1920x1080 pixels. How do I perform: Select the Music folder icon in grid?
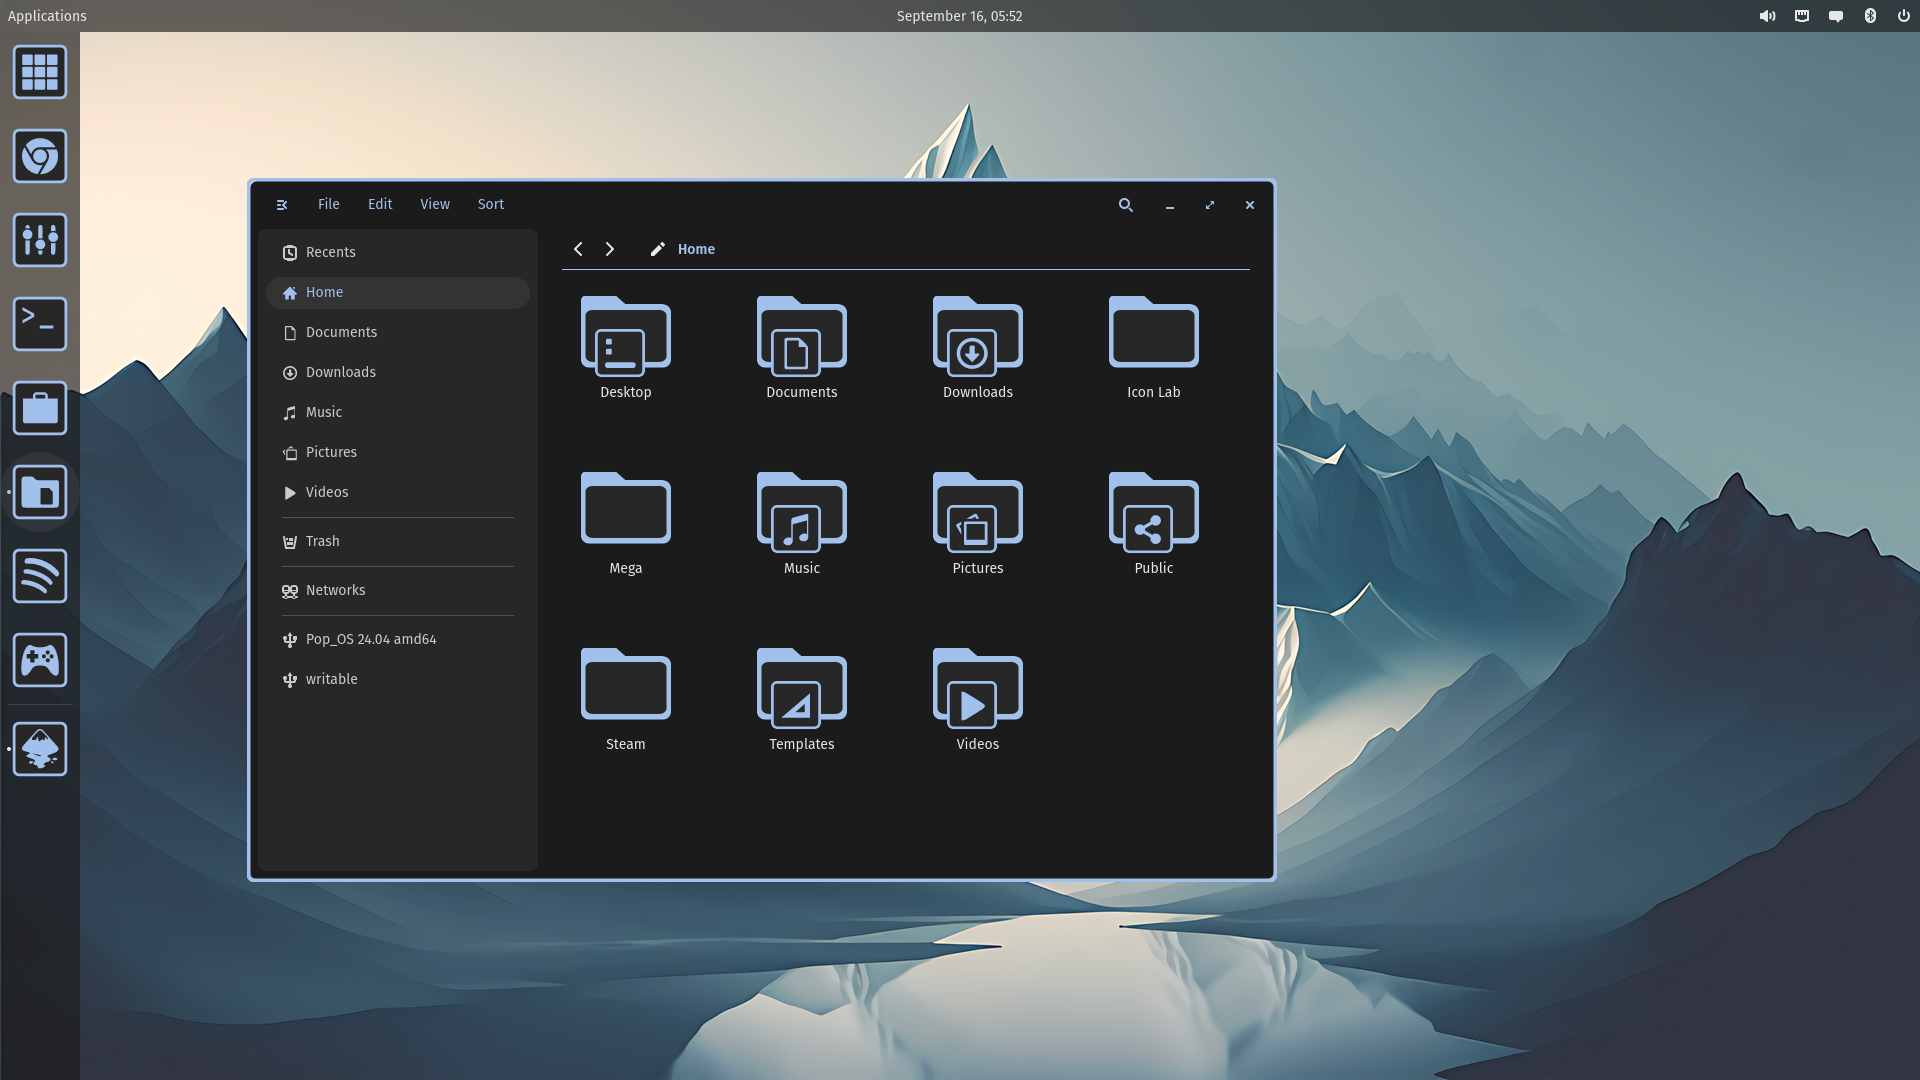pos(802,511)
